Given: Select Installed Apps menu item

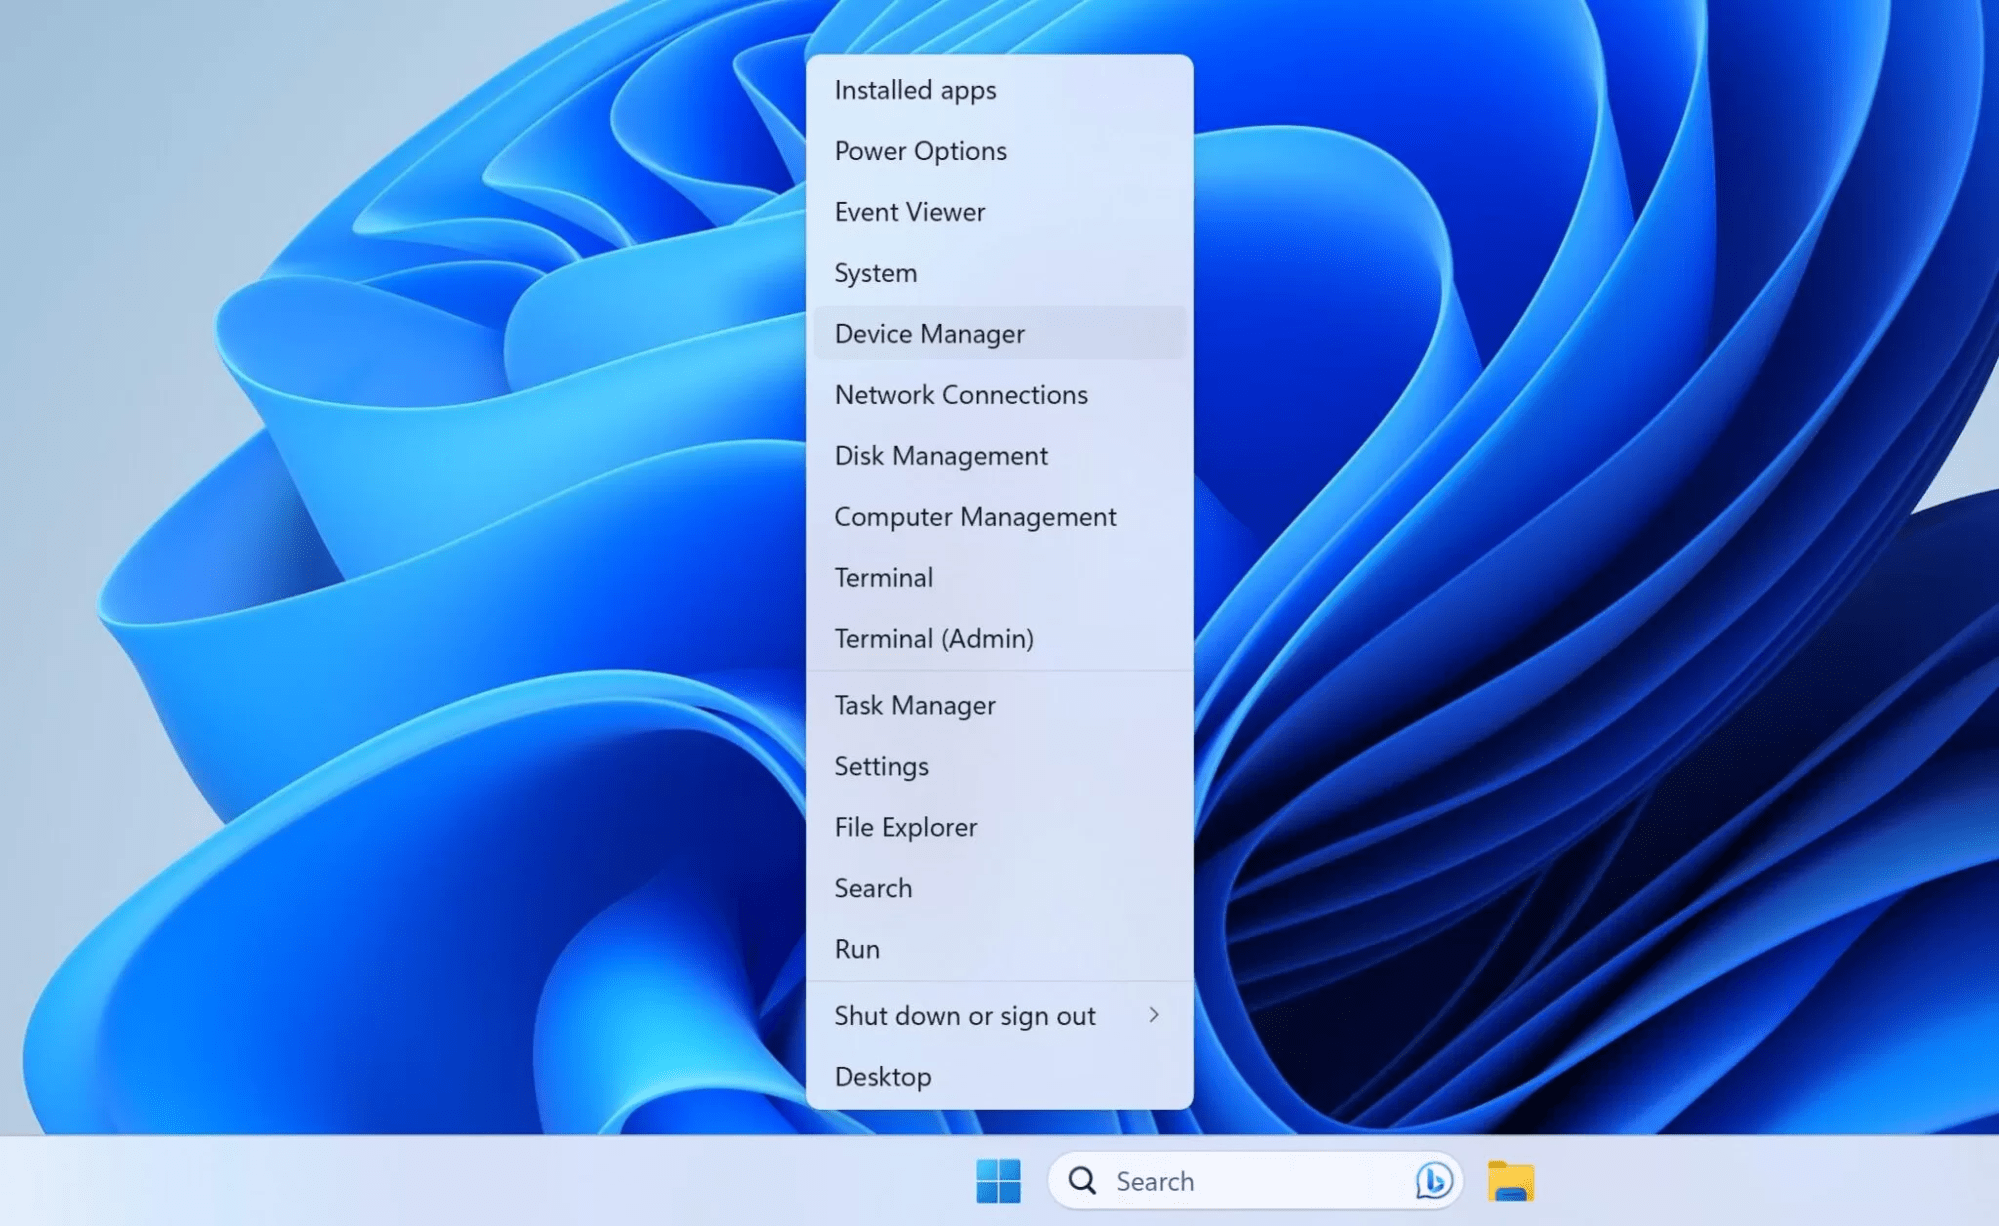Looking at the screenshot, I should tap(915, 88).
